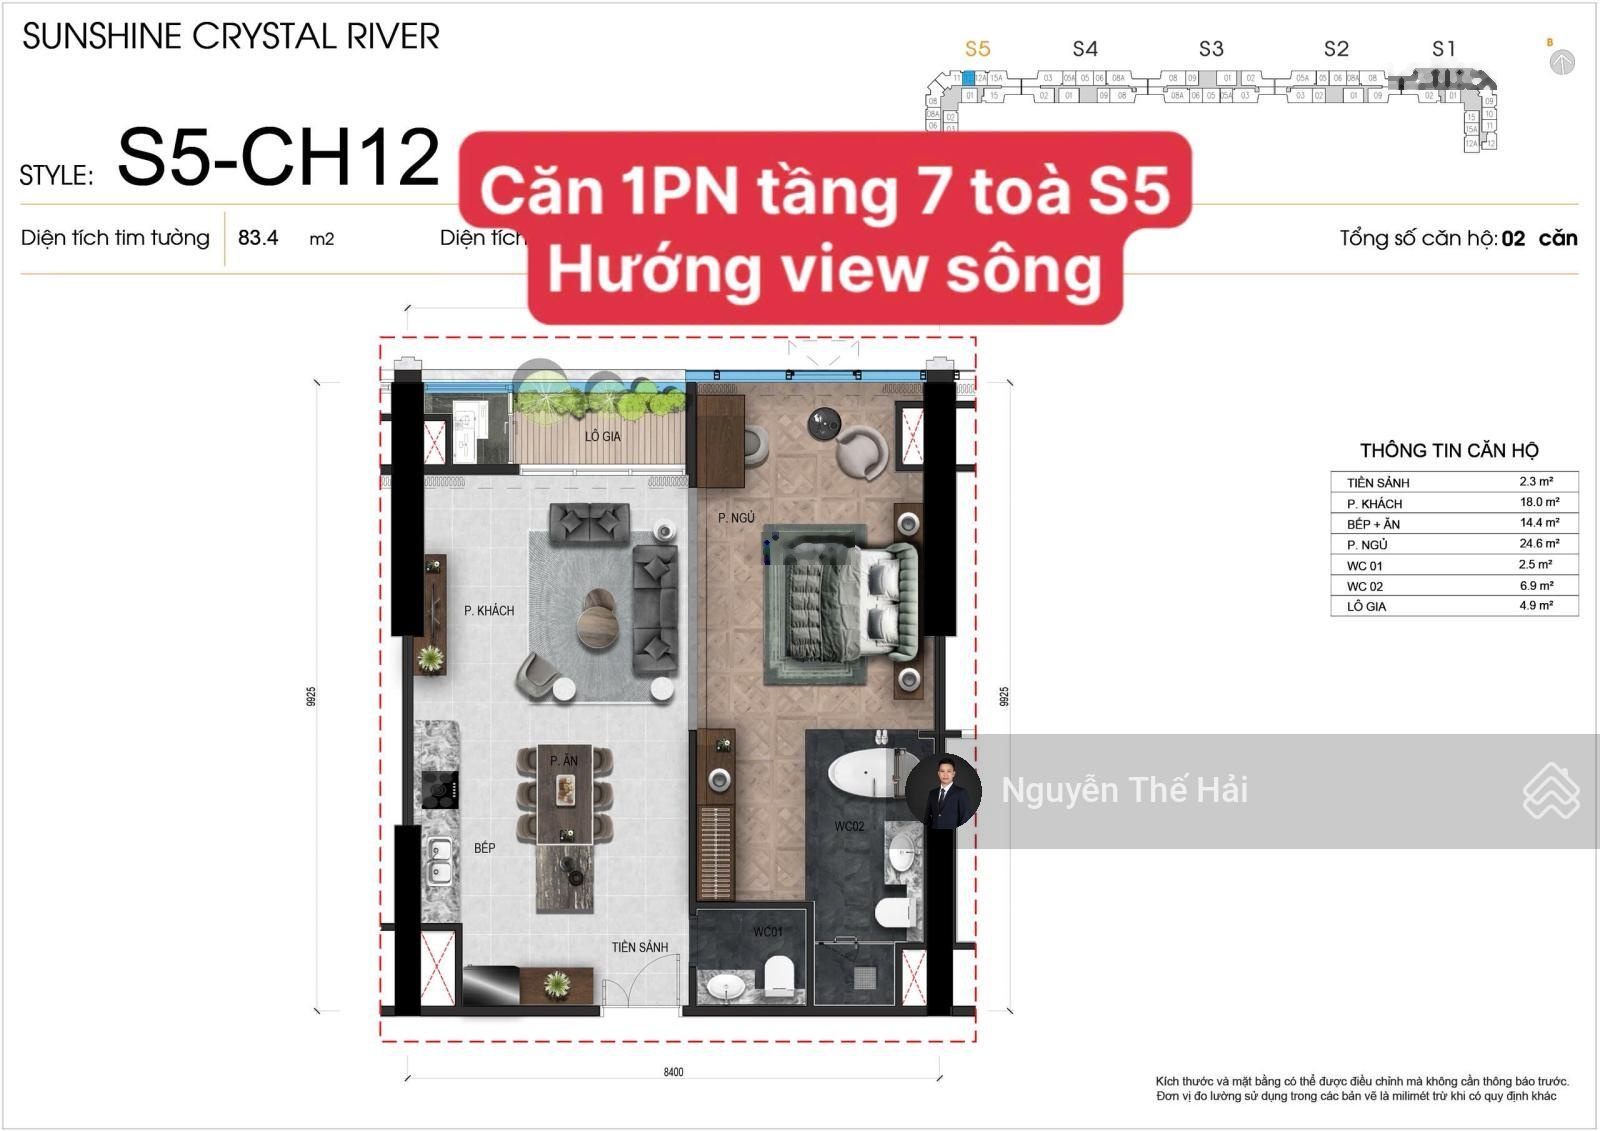The image size is (1600, 1131).
Task: Select the "WC 01" row in info table
Action: (1455, 565)
